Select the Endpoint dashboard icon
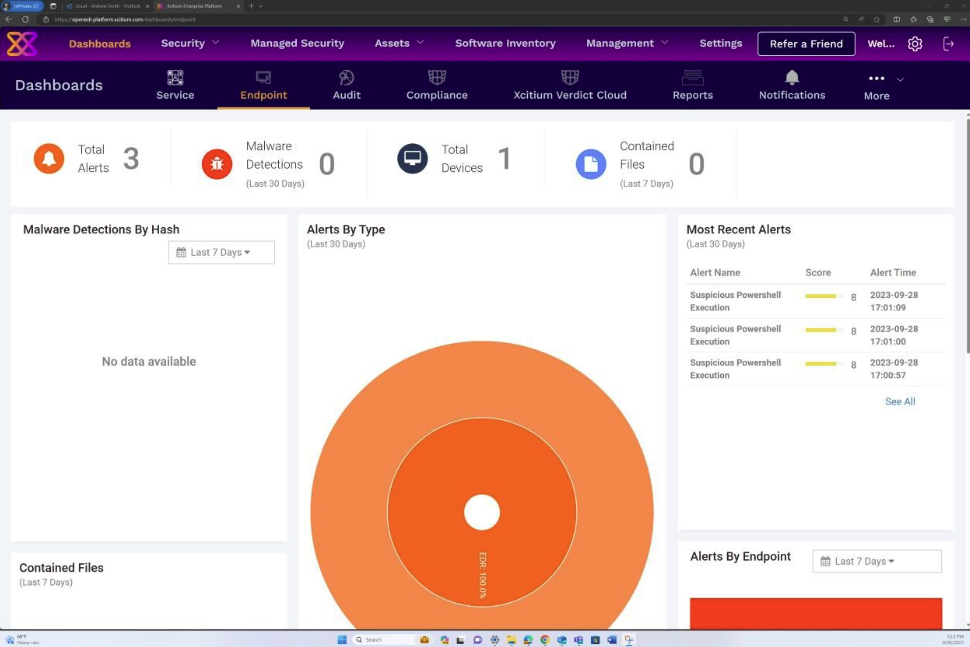The image size is (970, 647). tap(264, 77)
